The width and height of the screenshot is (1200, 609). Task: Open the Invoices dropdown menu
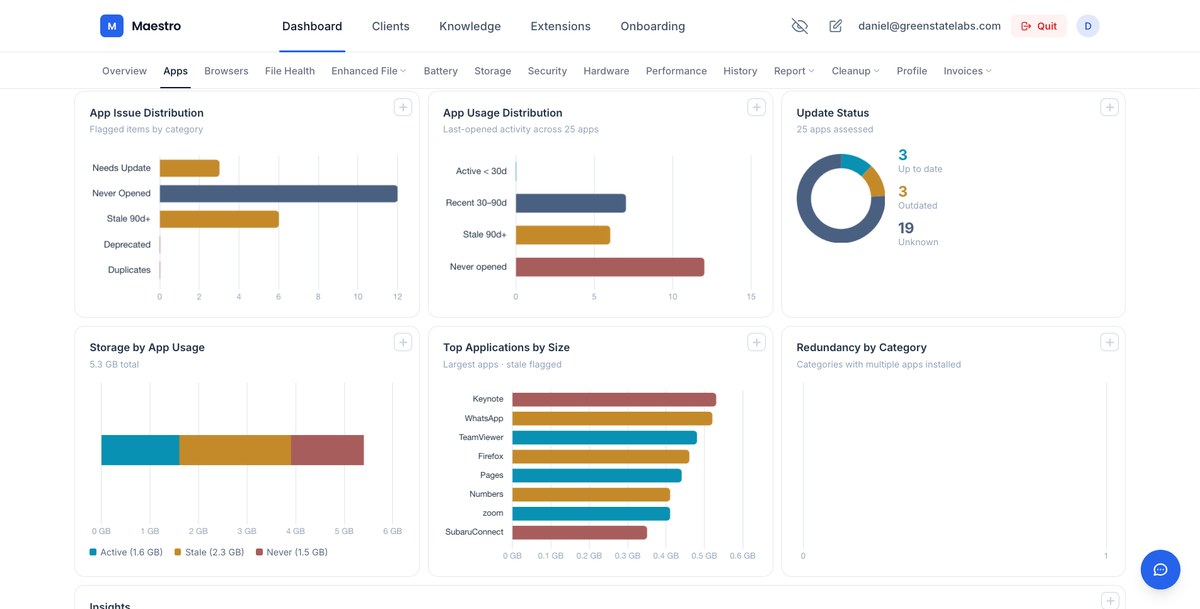click(x=968, y=71)
